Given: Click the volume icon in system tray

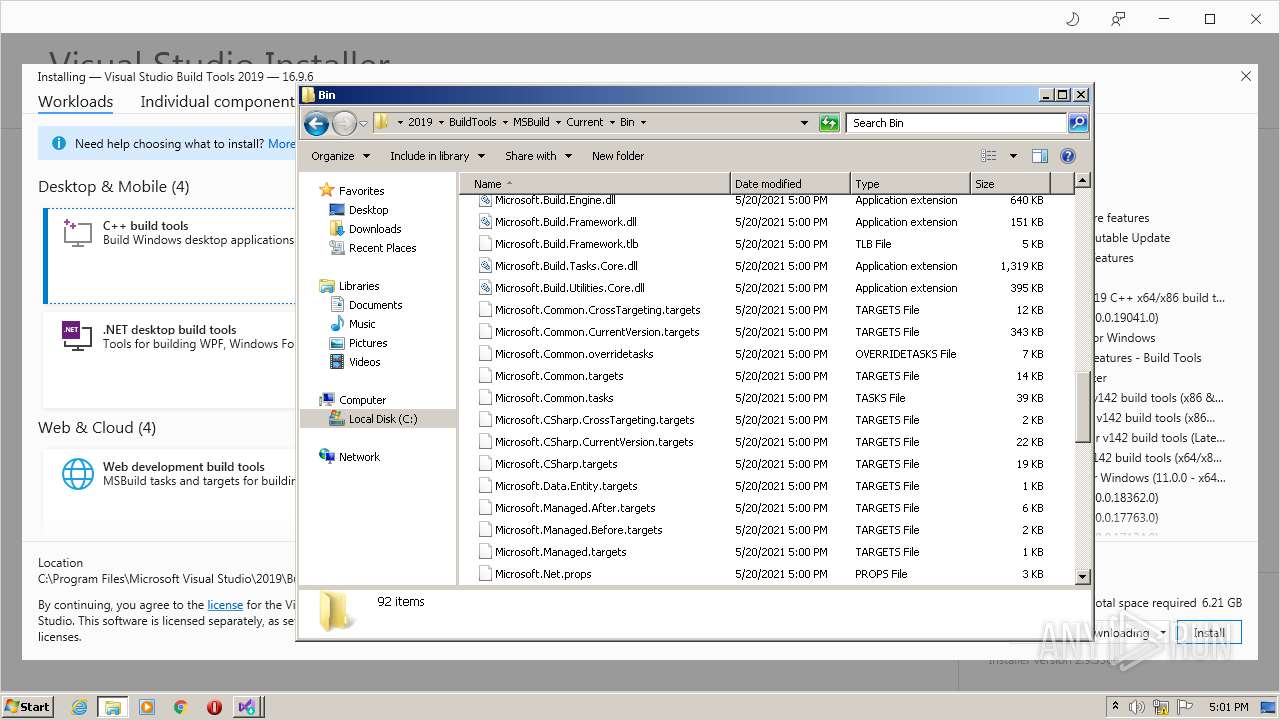Looking at the screenshot, I should point(1136,706).
